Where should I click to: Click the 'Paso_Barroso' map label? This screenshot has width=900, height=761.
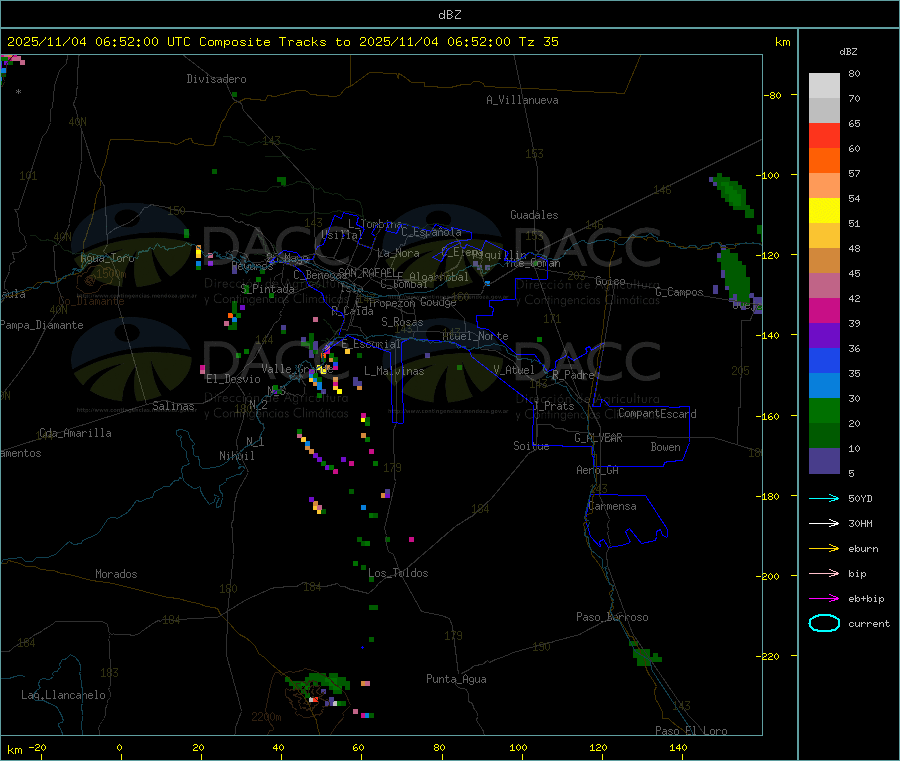point(612,617)
